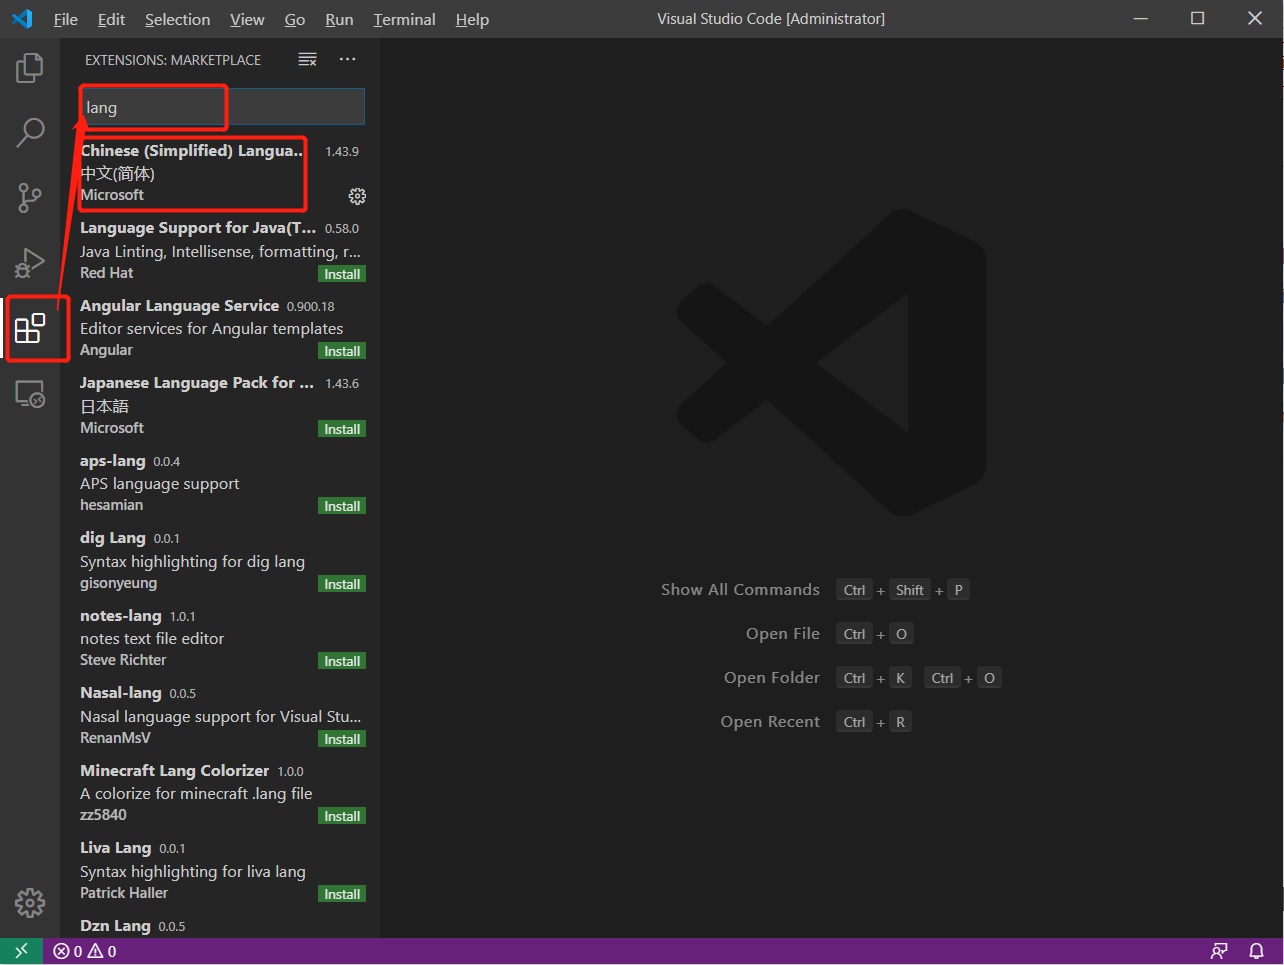
Task: Click the VS Code logo in title bar
Action: (x=22, y=19)
